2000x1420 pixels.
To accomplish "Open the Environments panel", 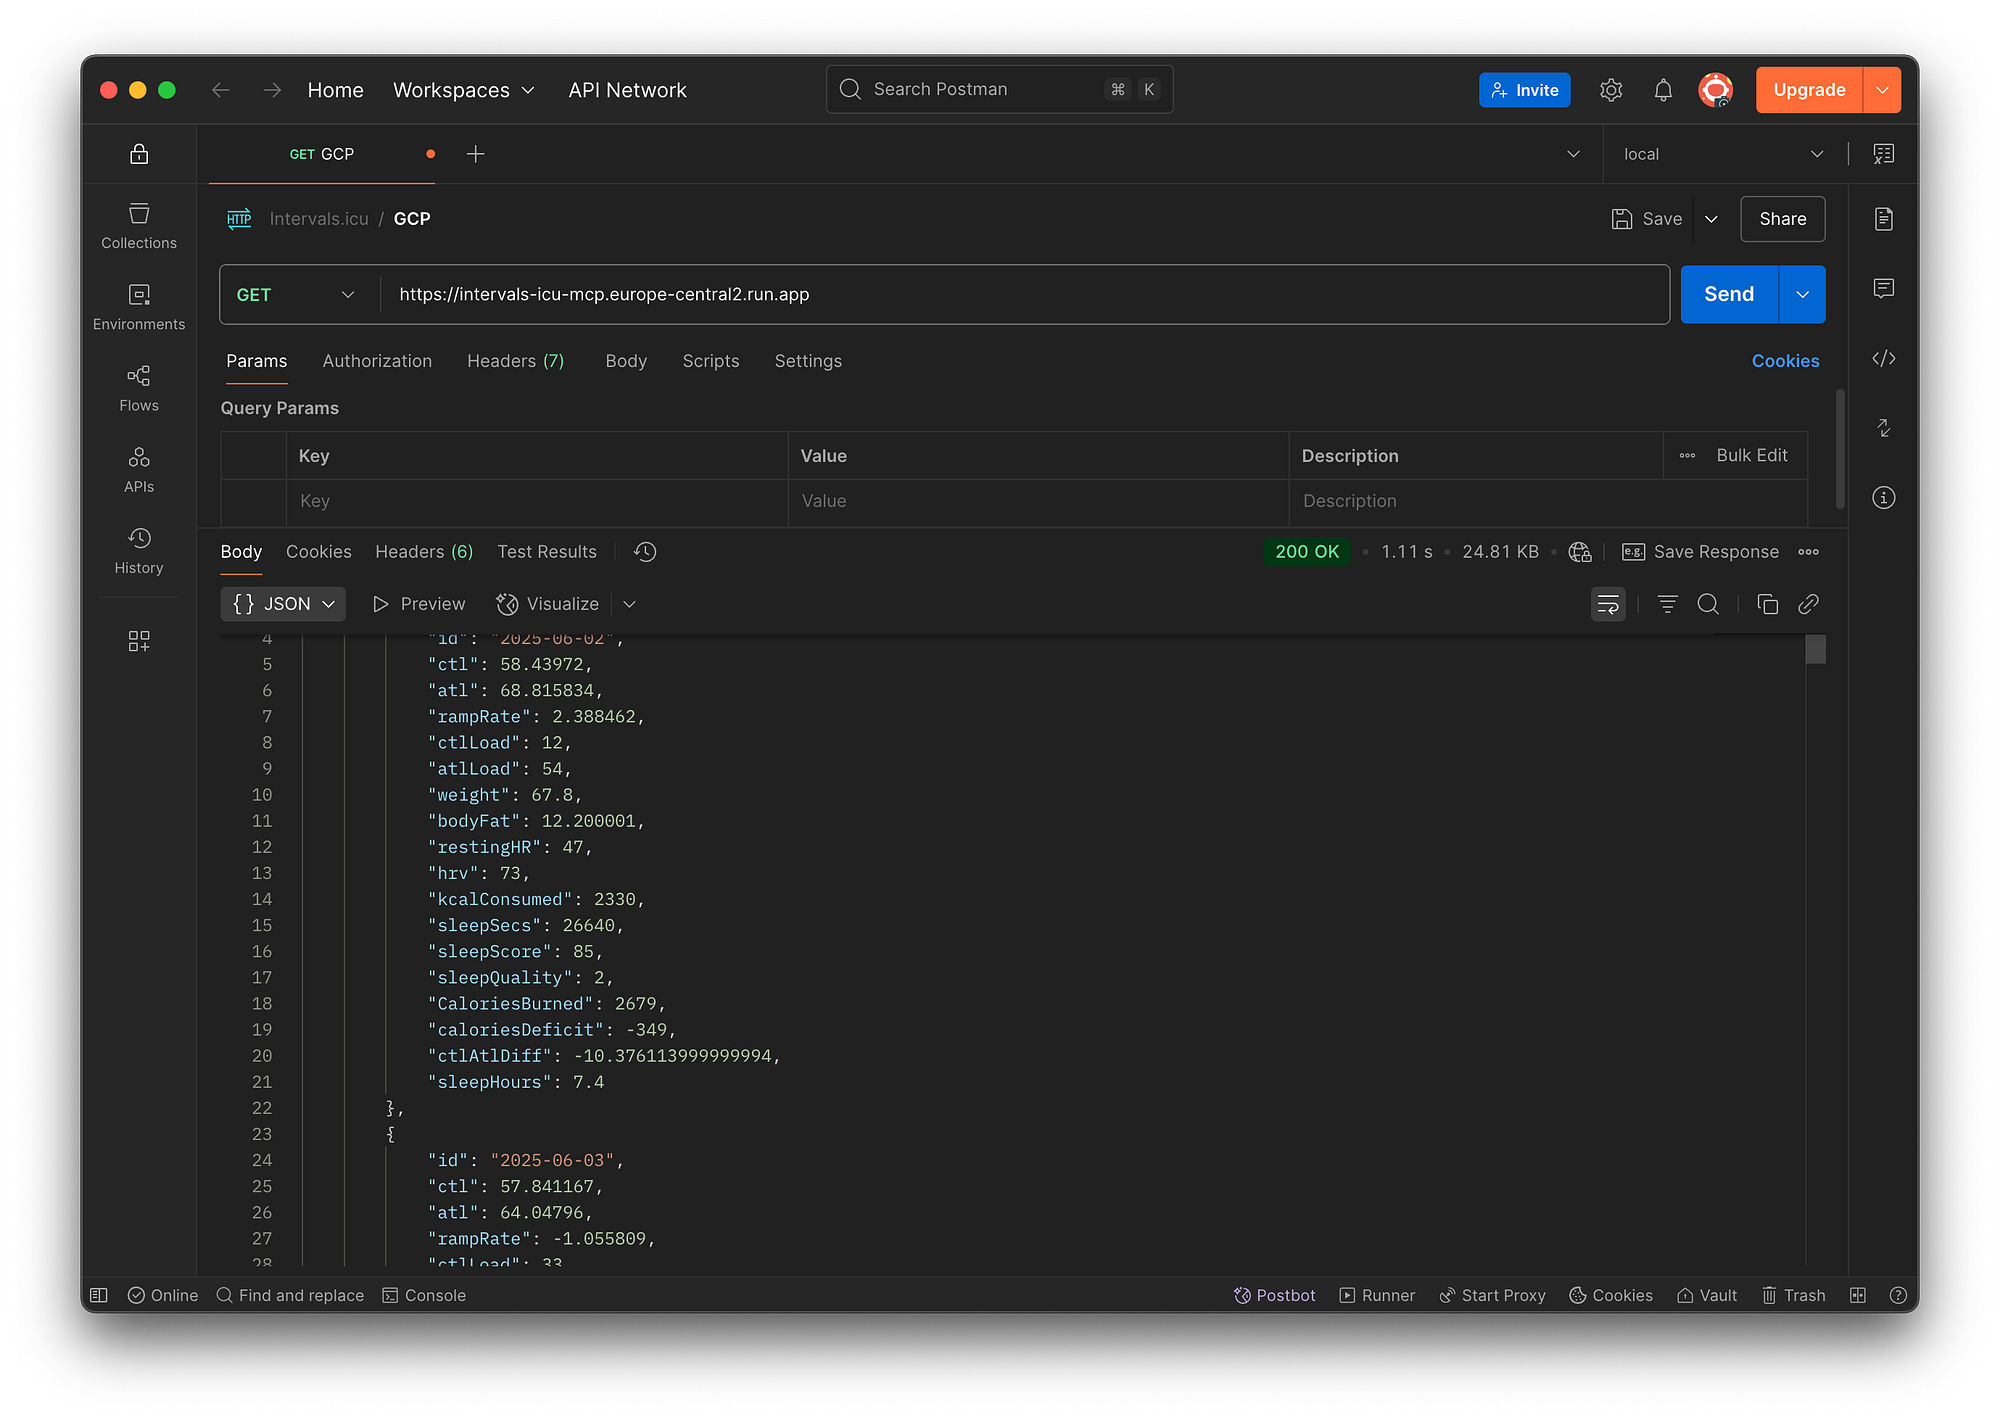I will point(138,306).
